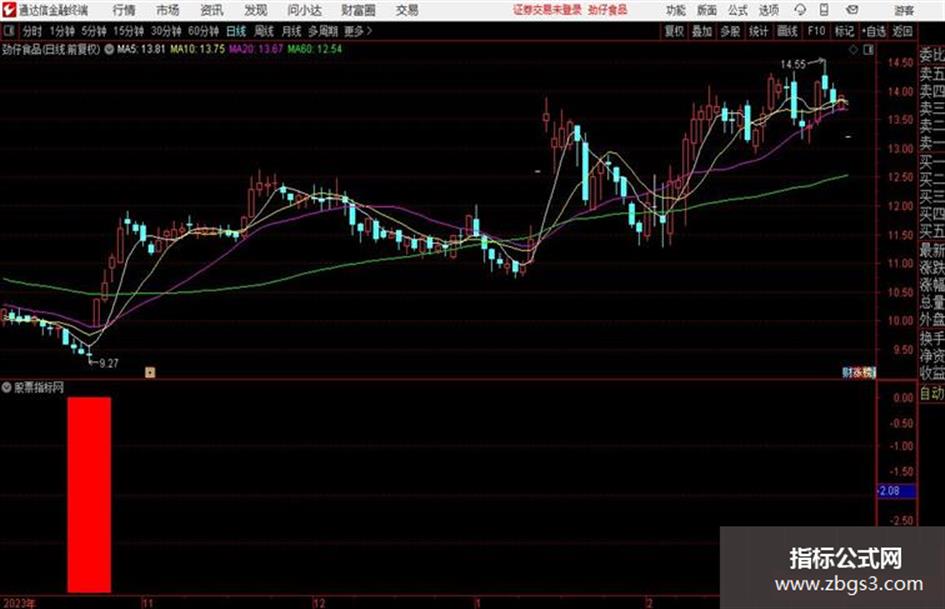Viewport: 945px width, 609px height.
Task: Click the 证券交易未登录 login link
Action: coord(547,10)
